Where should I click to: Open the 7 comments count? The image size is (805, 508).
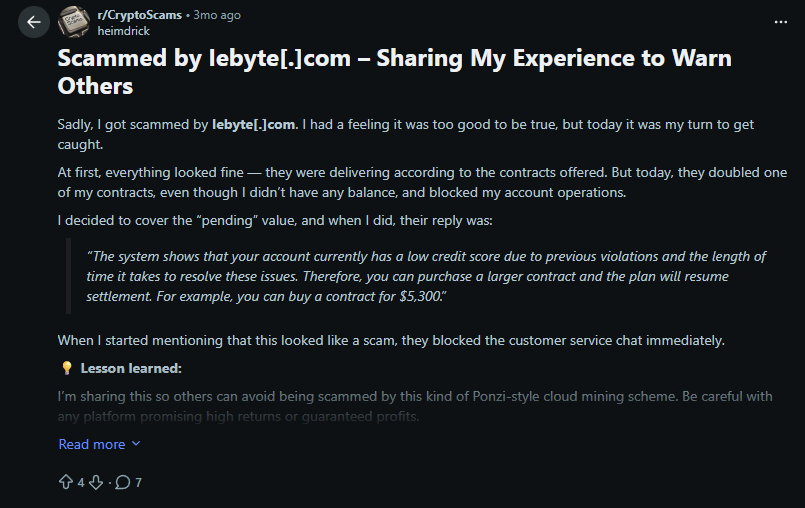[x=138, y=483]
